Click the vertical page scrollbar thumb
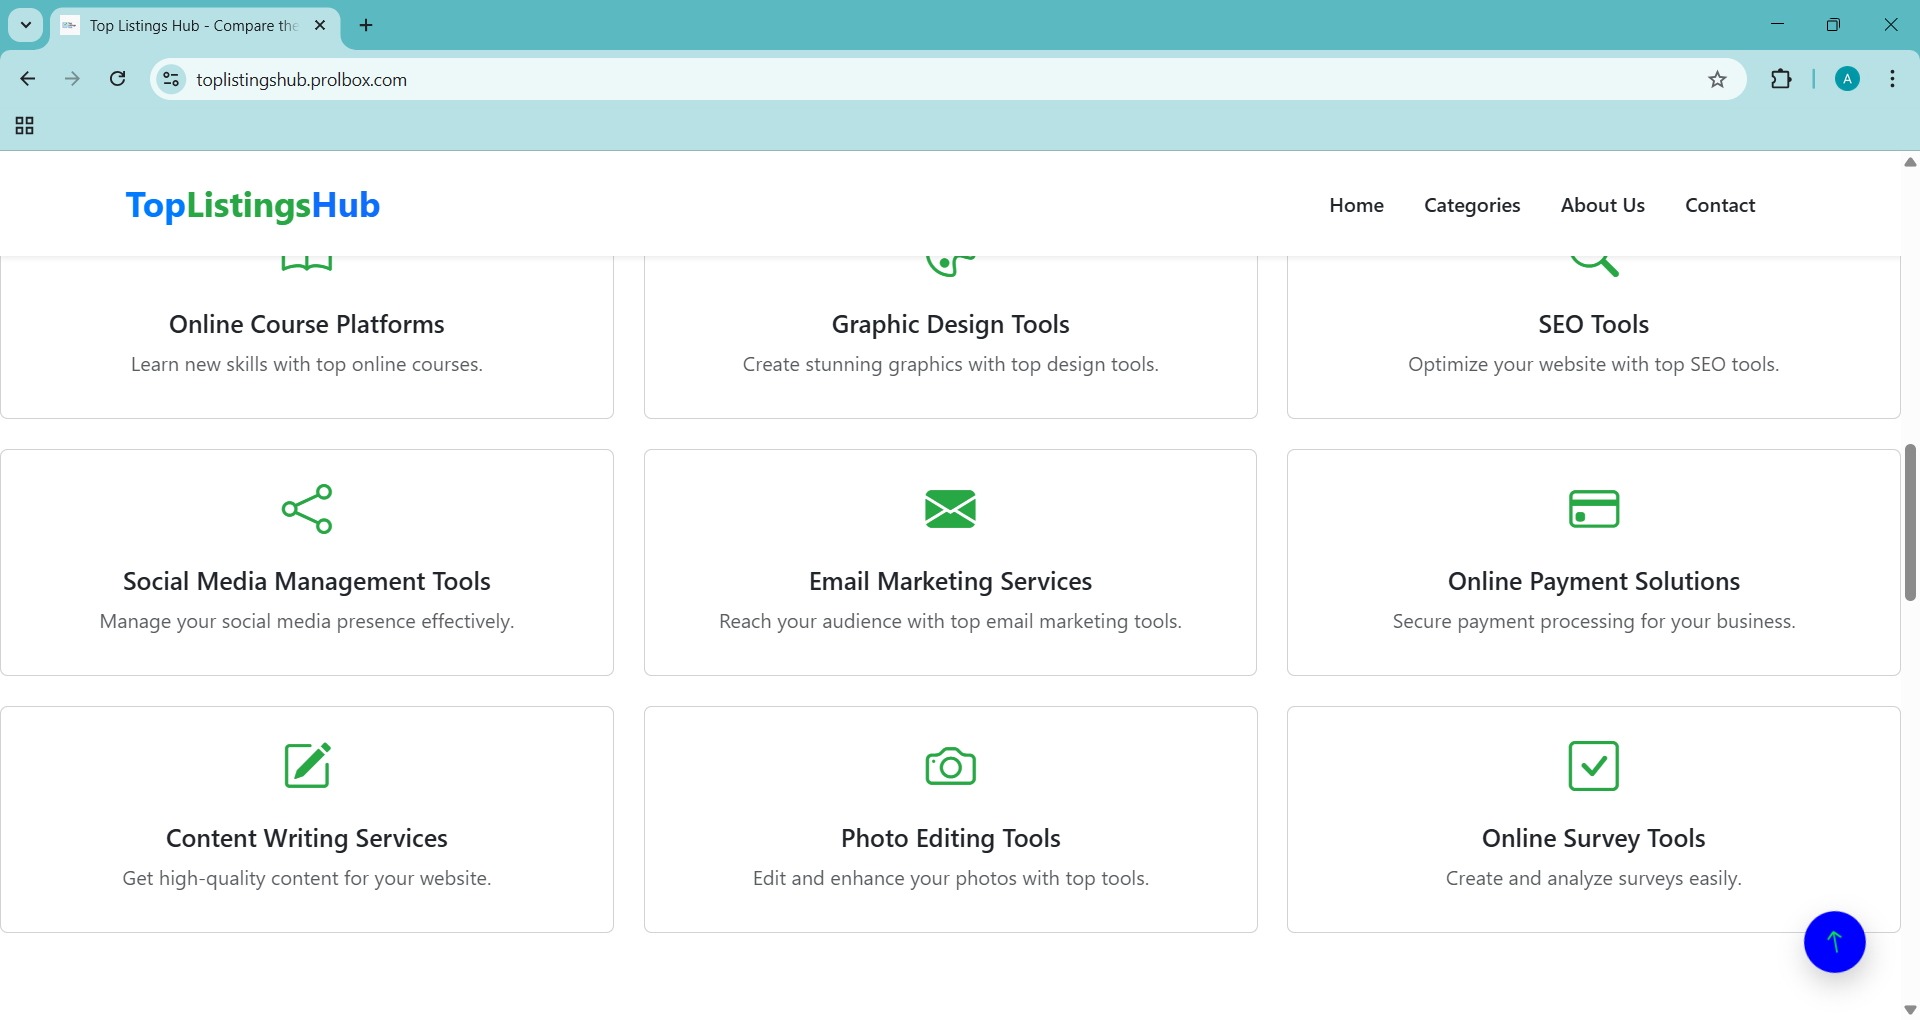Image resolution: width=1920 pixels, height=1020 pixels. pyautogui.click(x=1910, y=522)
